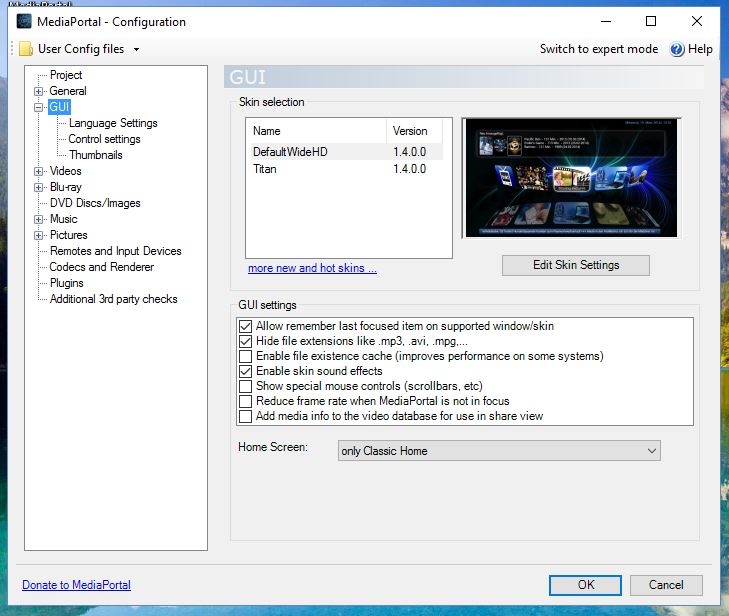Select the Pictures tree label
The width and height of the screenshot is (729, 616).
pos(68,235)
